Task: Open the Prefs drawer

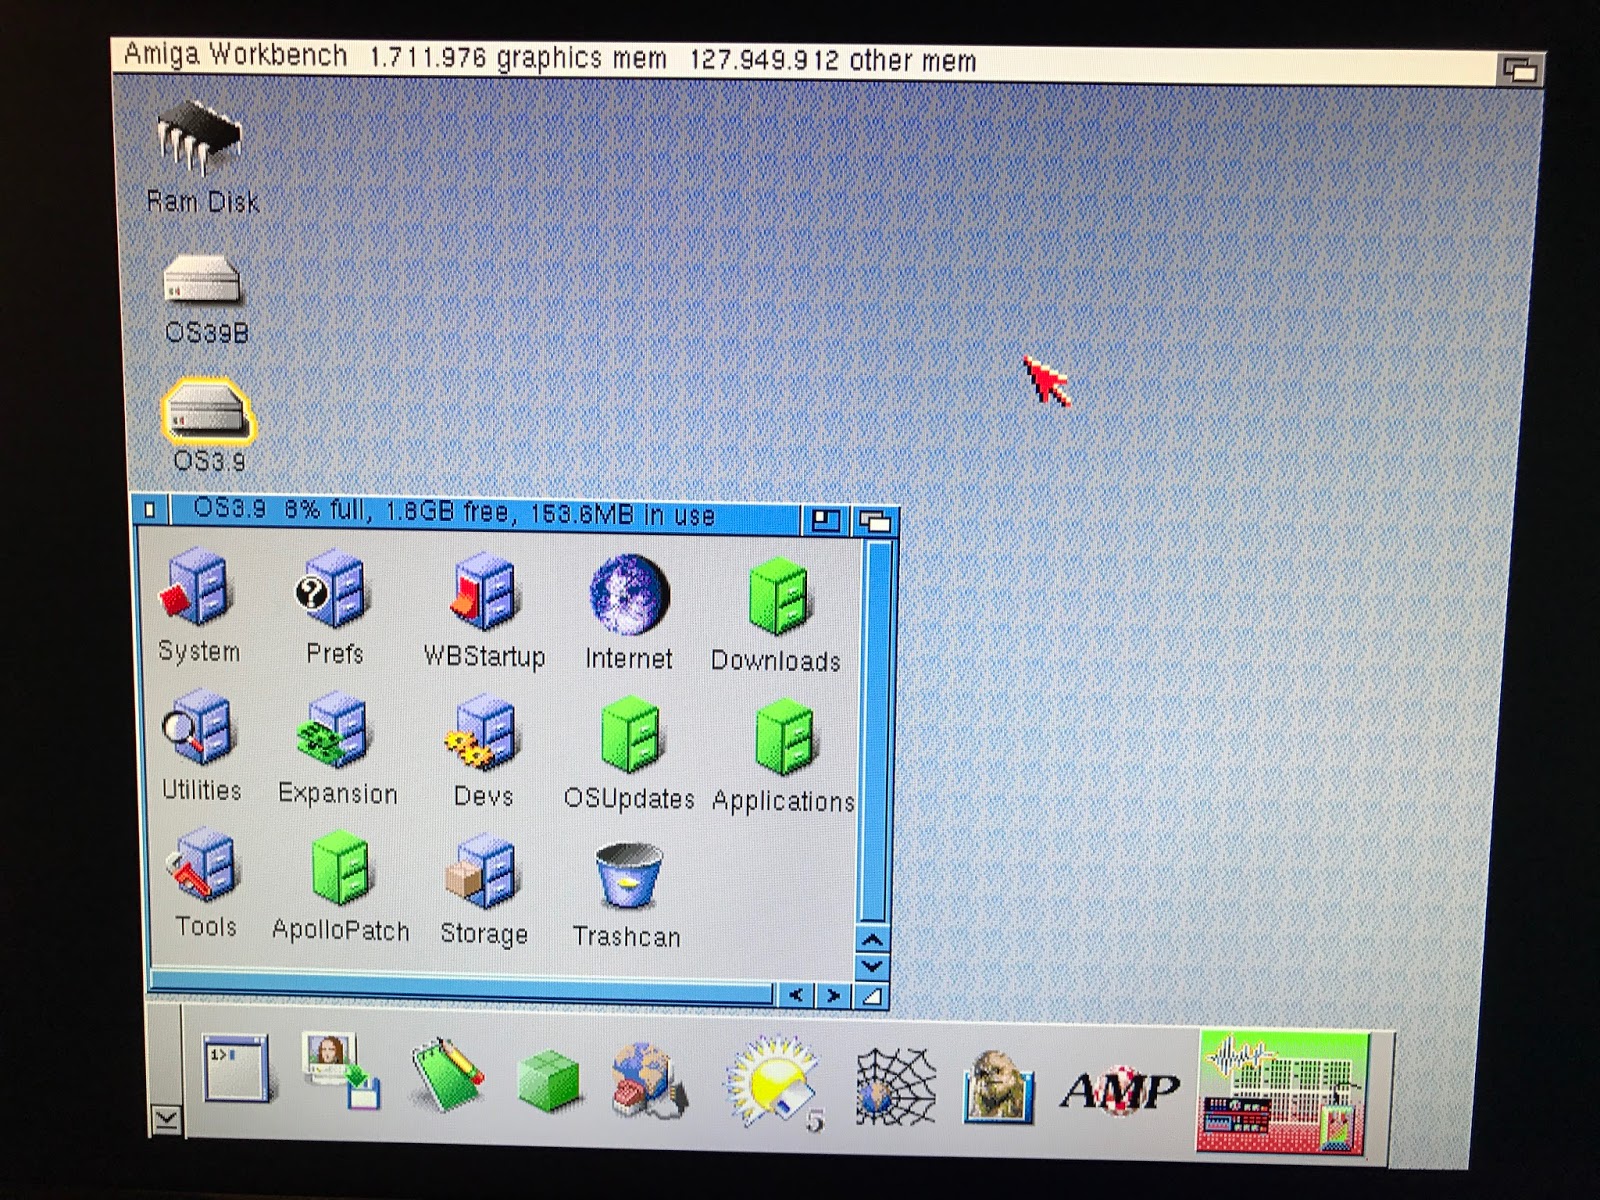Action: 333,588
